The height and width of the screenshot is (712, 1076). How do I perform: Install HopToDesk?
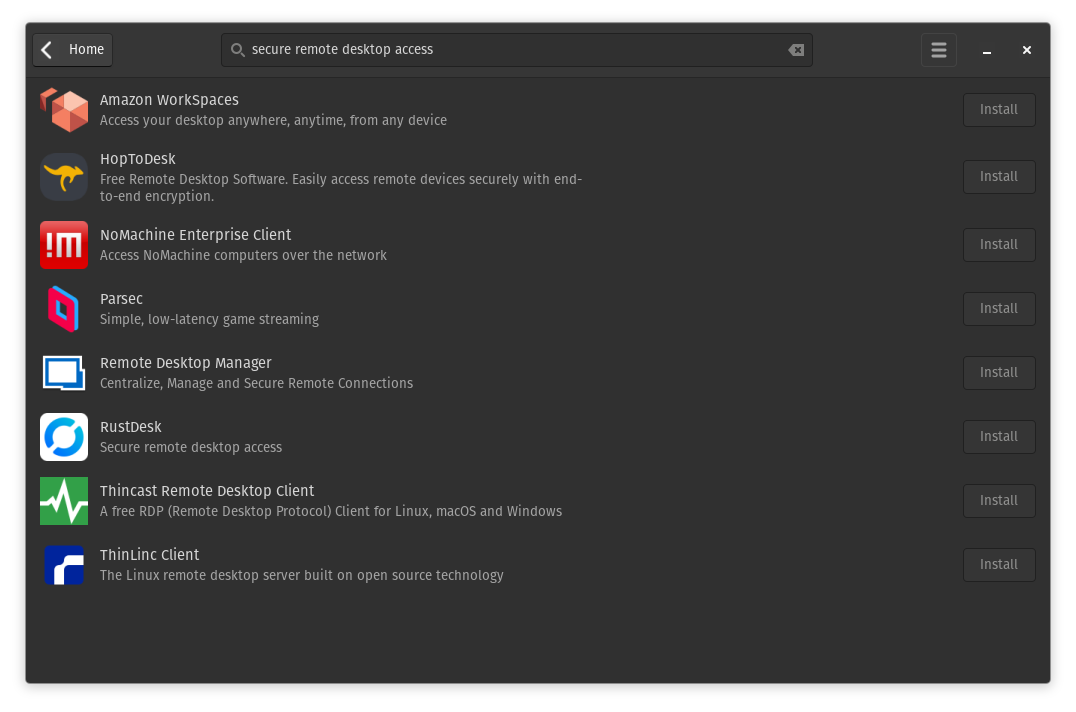click(x=999, y=177)
